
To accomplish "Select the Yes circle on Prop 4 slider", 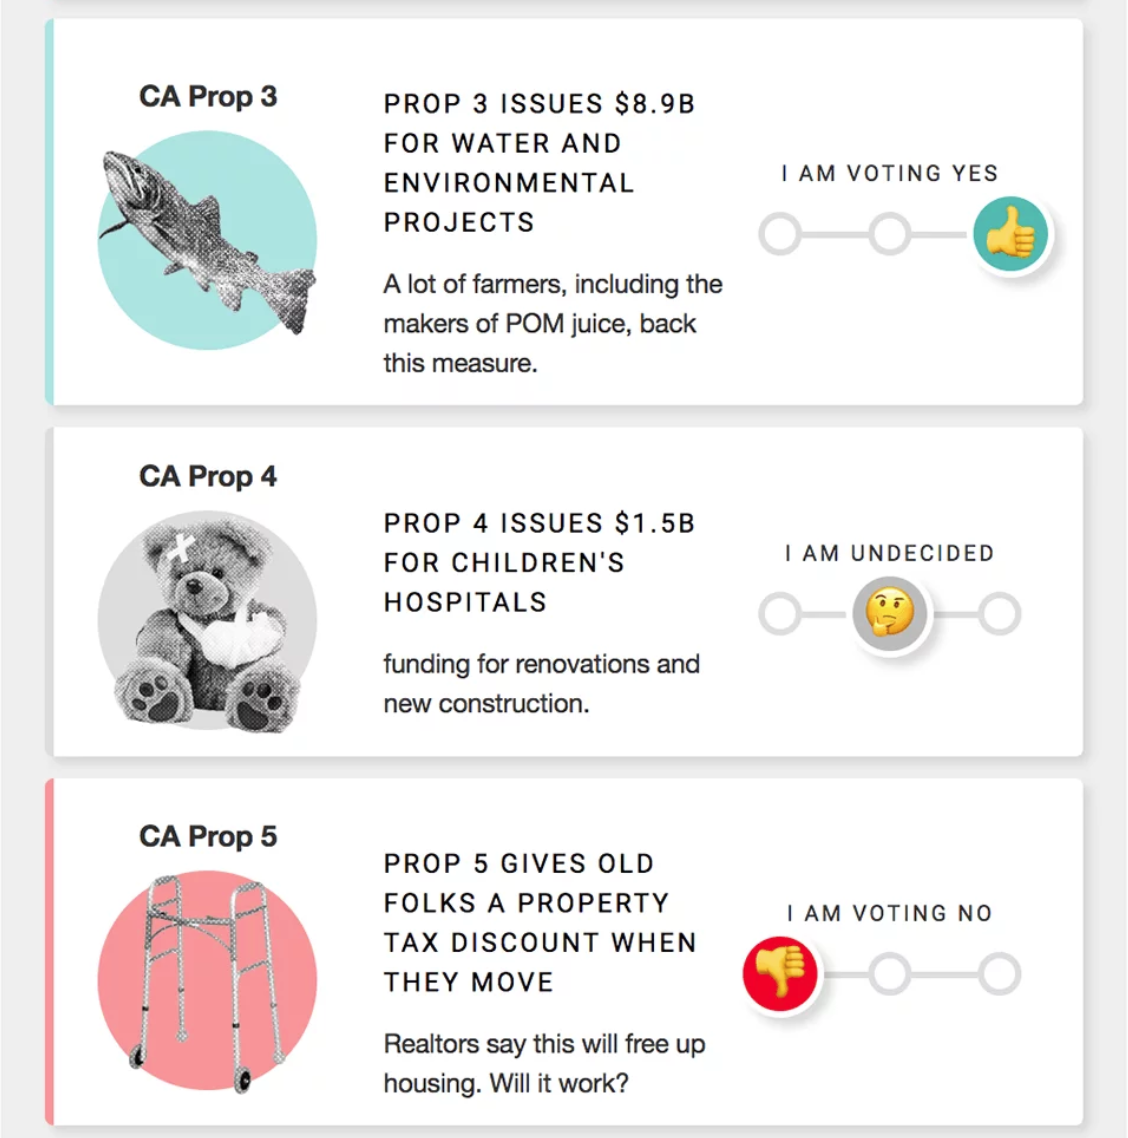I will tap(999, 613).
